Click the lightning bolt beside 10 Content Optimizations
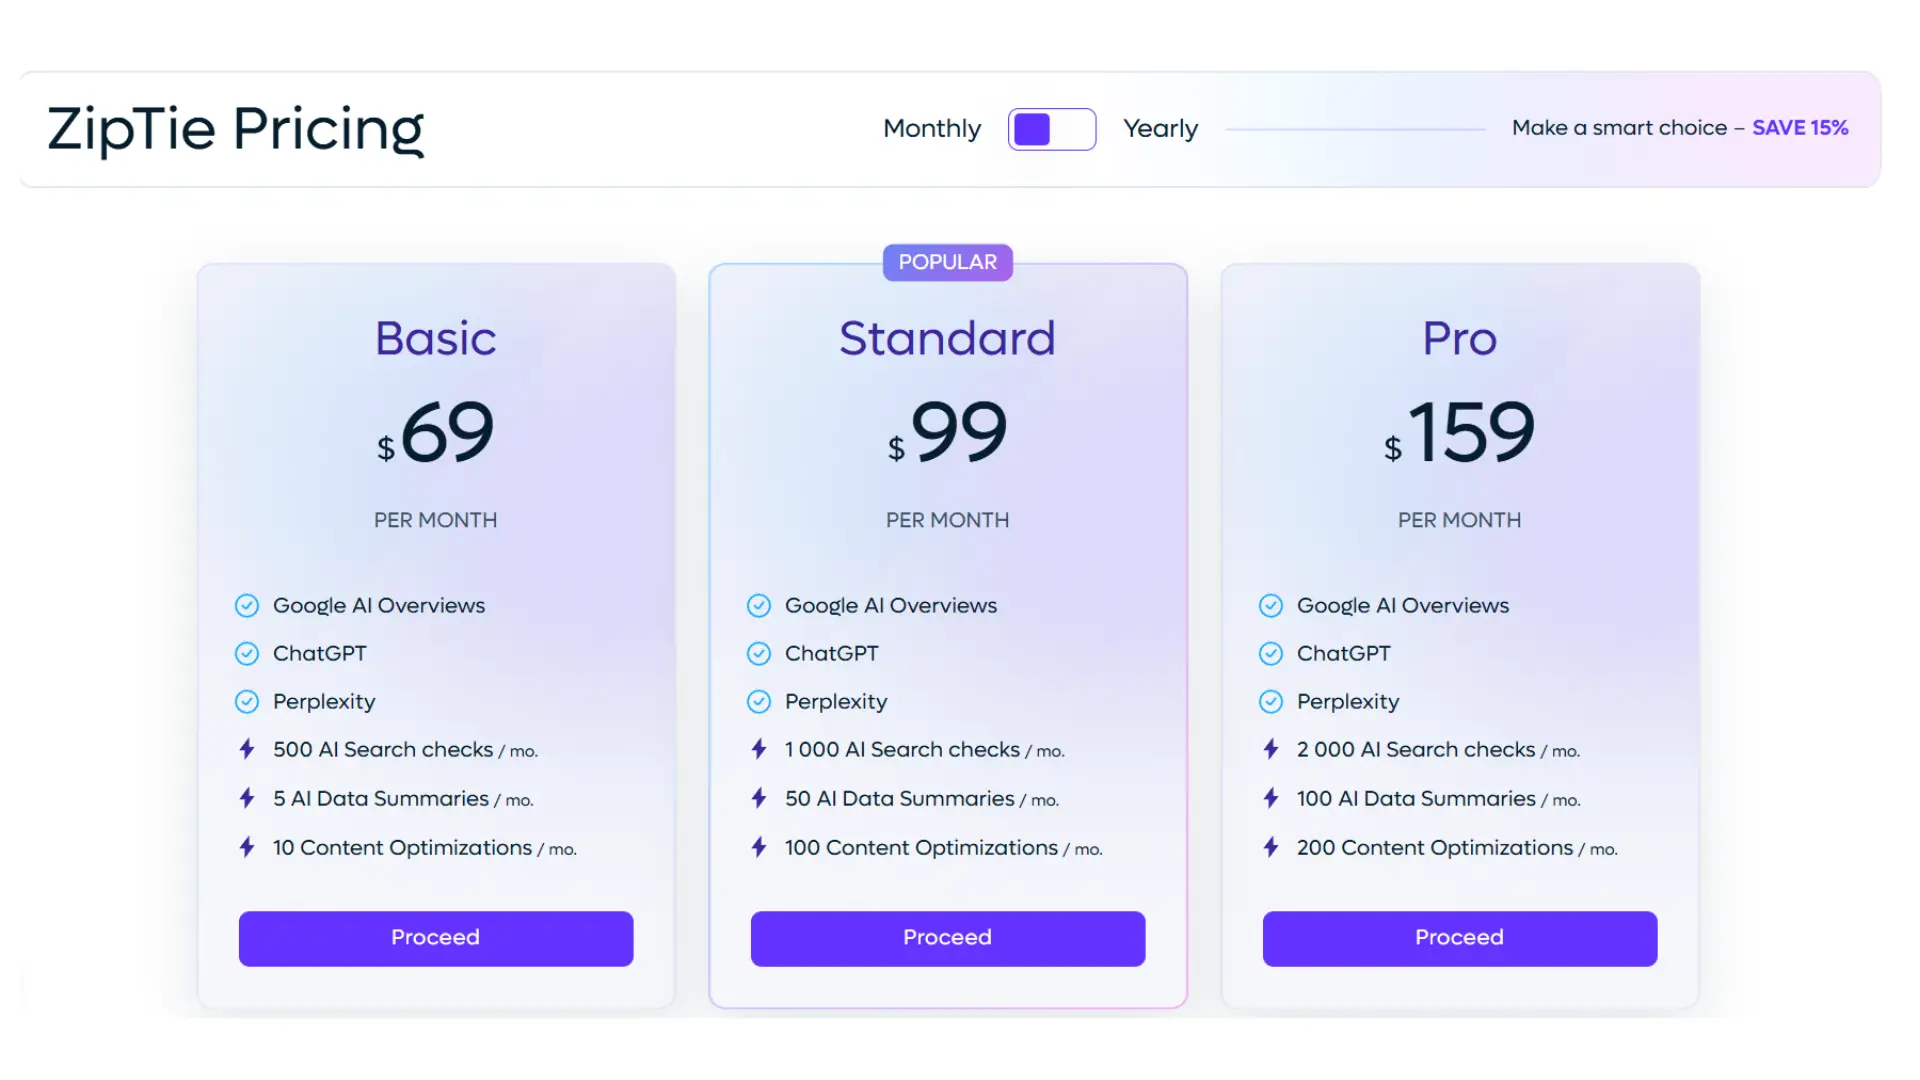 pyautogui.click(x=247, y=847)
